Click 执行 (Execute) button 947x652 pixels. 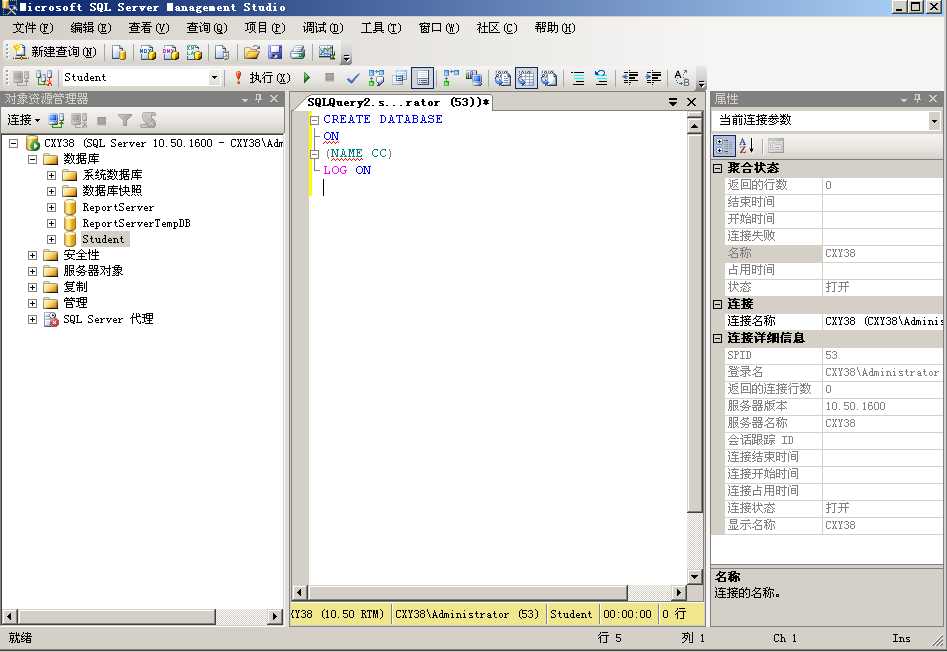(263, 77)
